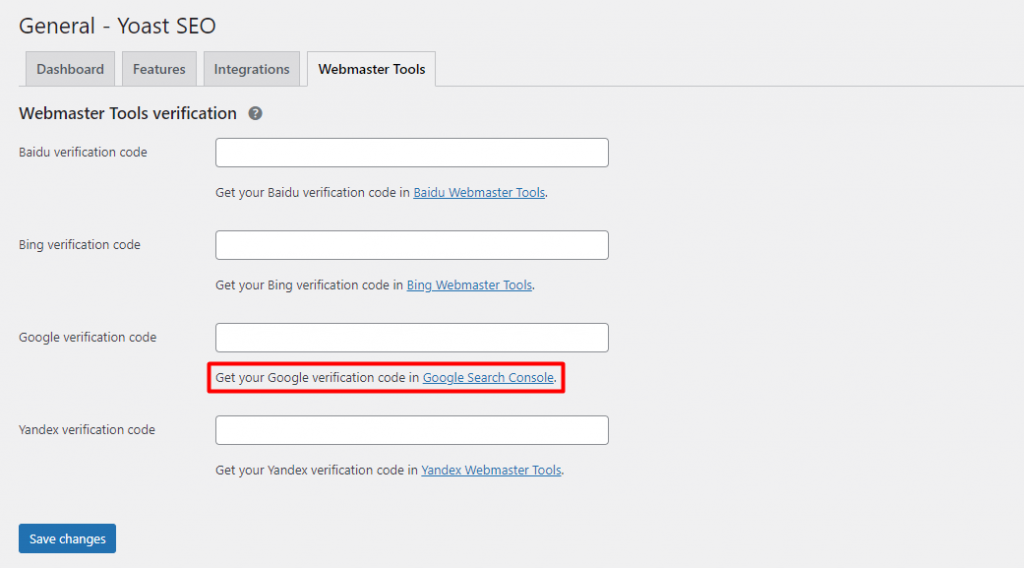Focus the Yandex verification code field
1024x568 pixels.
412,430
